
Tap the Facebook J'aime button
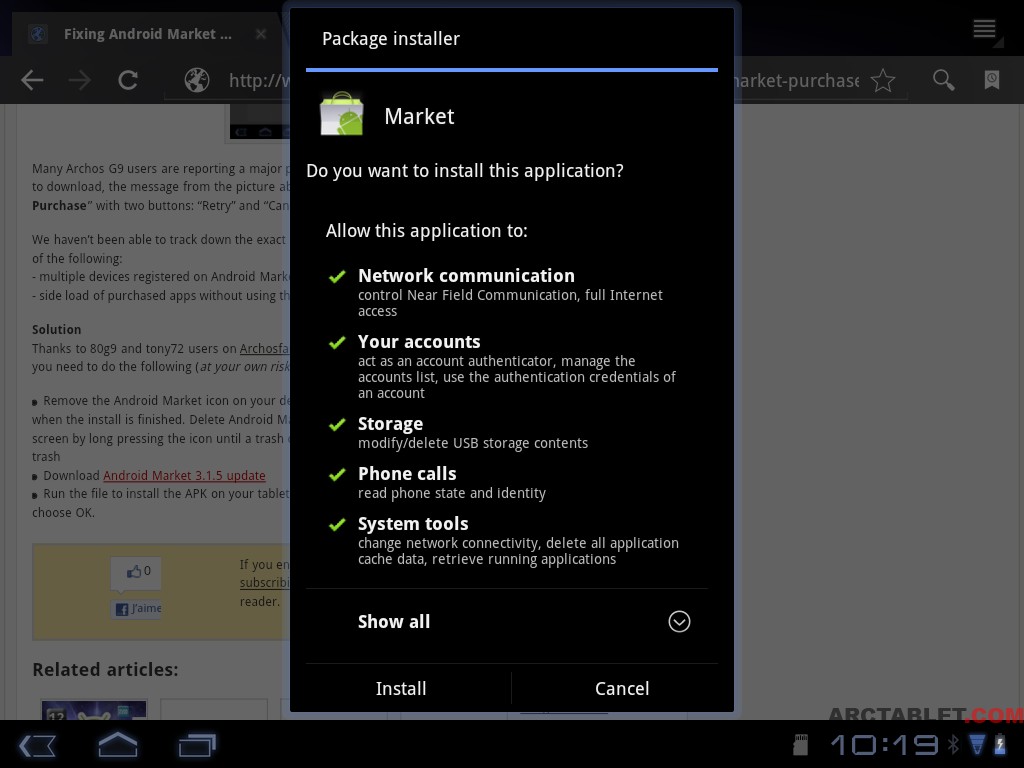pyautogui.click(x=137, y=609)
